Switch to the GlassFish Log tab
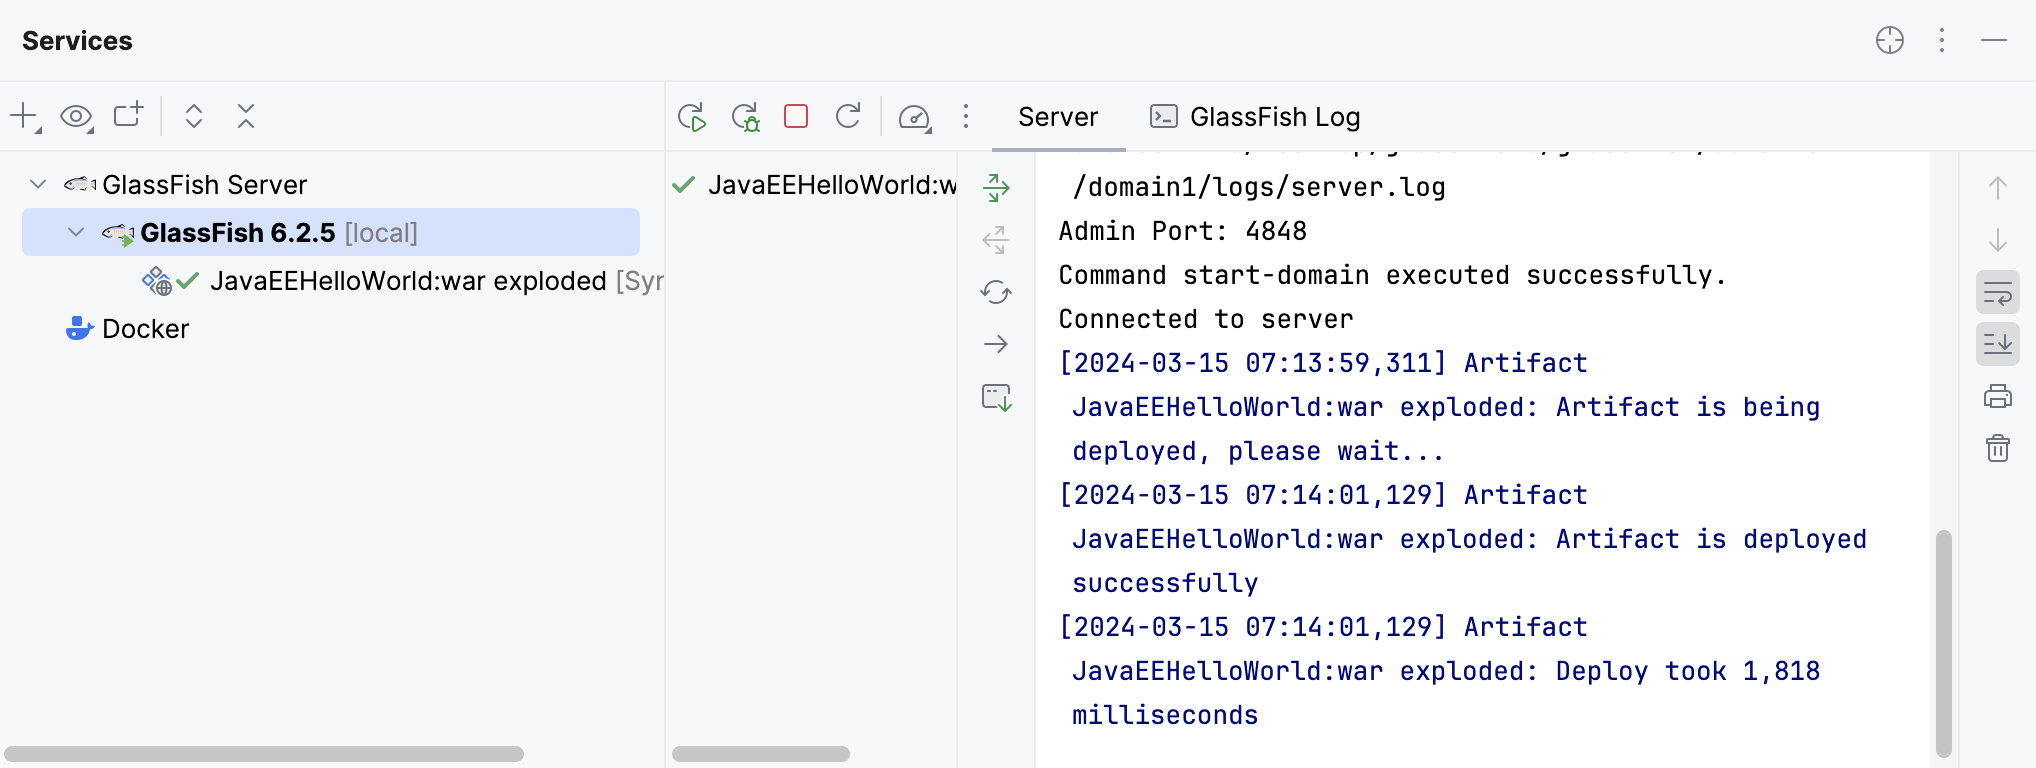Screen dimensions: 2036x768 [x=1255, y=117]
